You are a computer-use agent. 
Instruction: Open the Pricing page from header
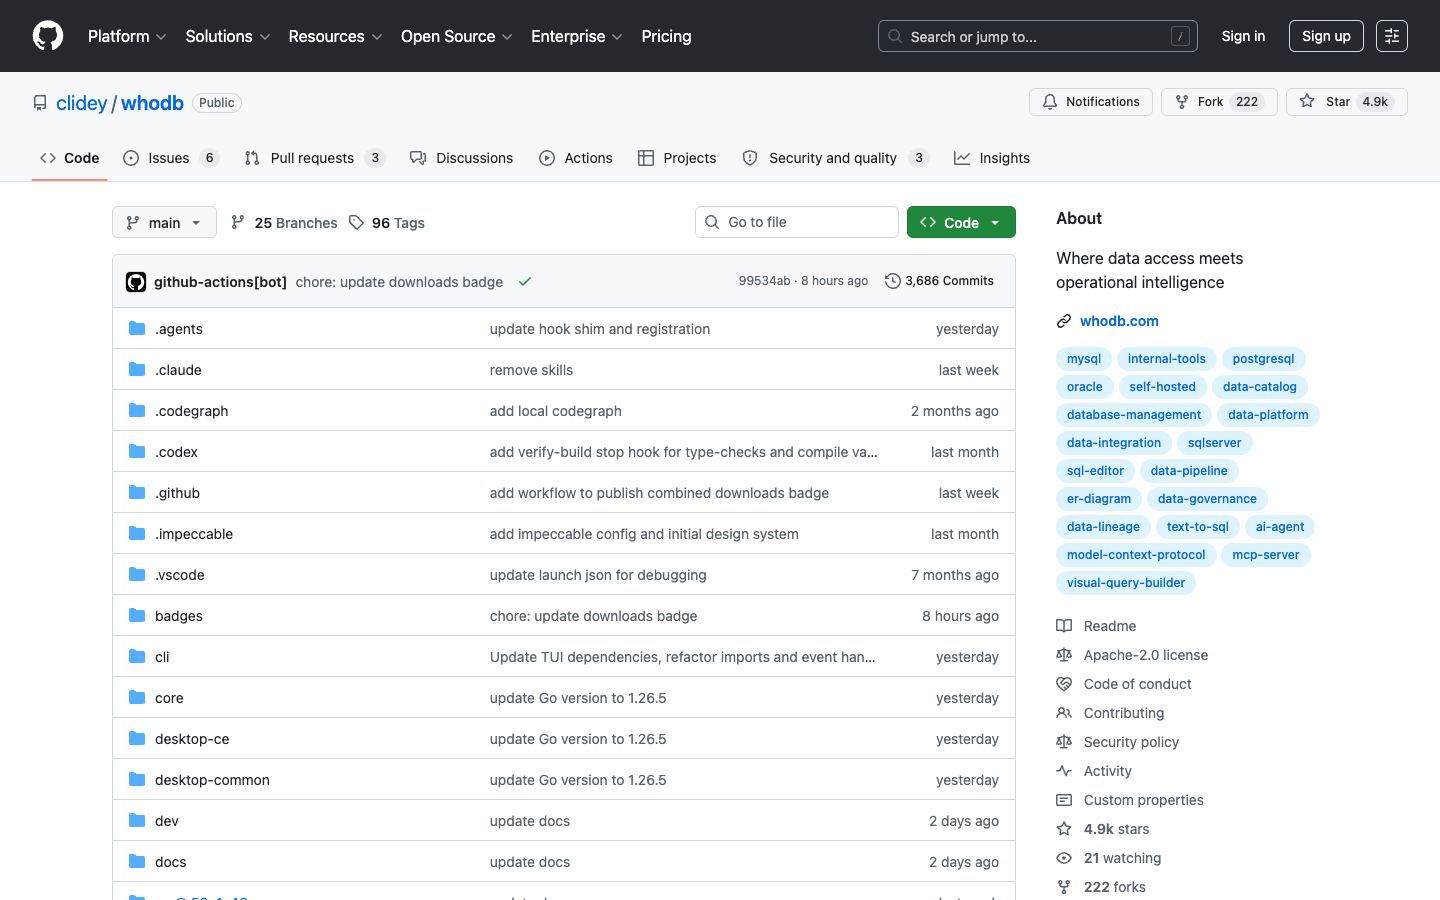click(666, 36)
